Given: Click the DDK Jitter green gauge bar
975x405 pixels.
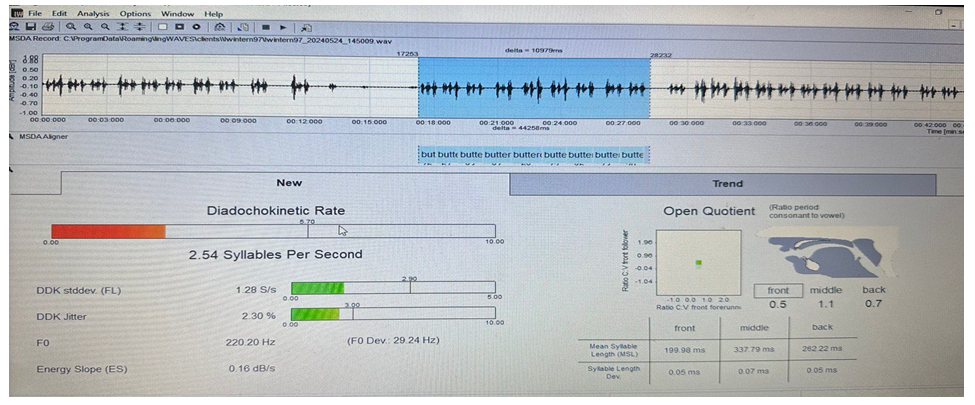Looking at the screenshot, I should pos(314,315).
